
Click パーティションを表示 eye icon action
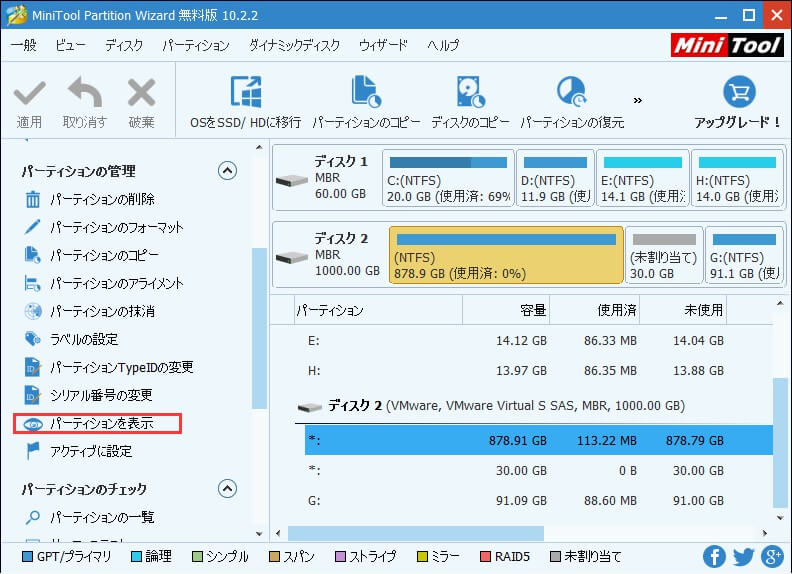[97, 423]
